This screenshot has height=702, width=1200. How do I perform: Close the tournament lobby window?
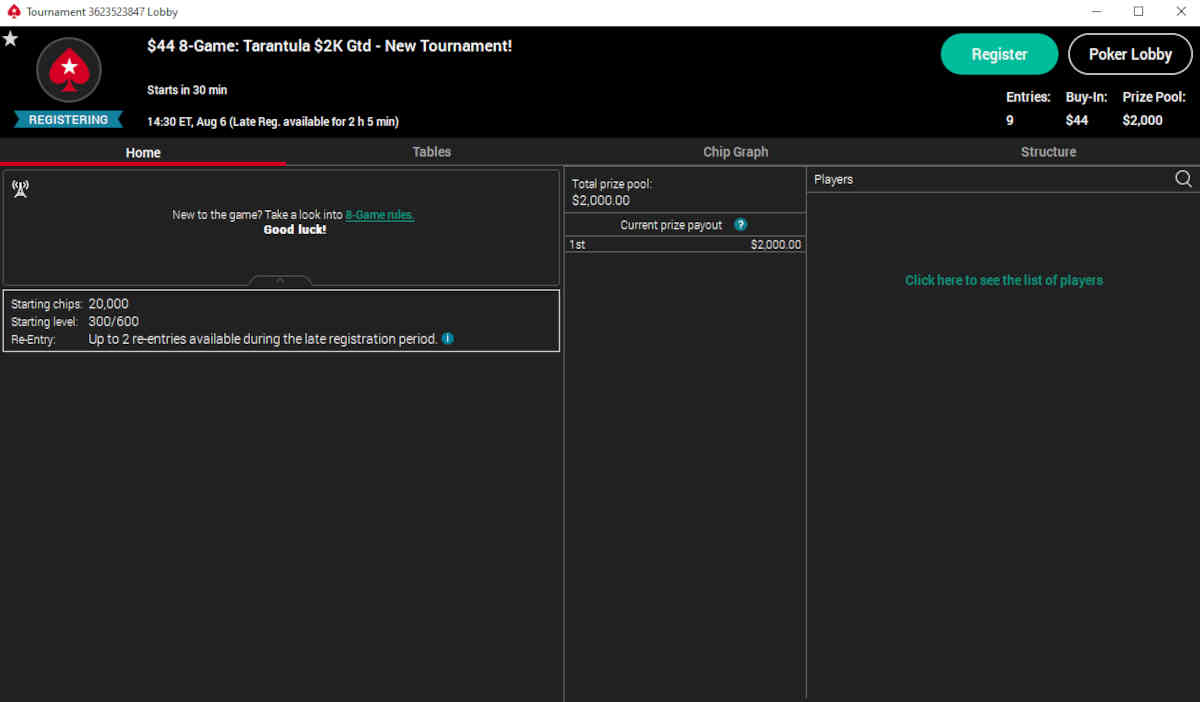(x=1181, y=12)
